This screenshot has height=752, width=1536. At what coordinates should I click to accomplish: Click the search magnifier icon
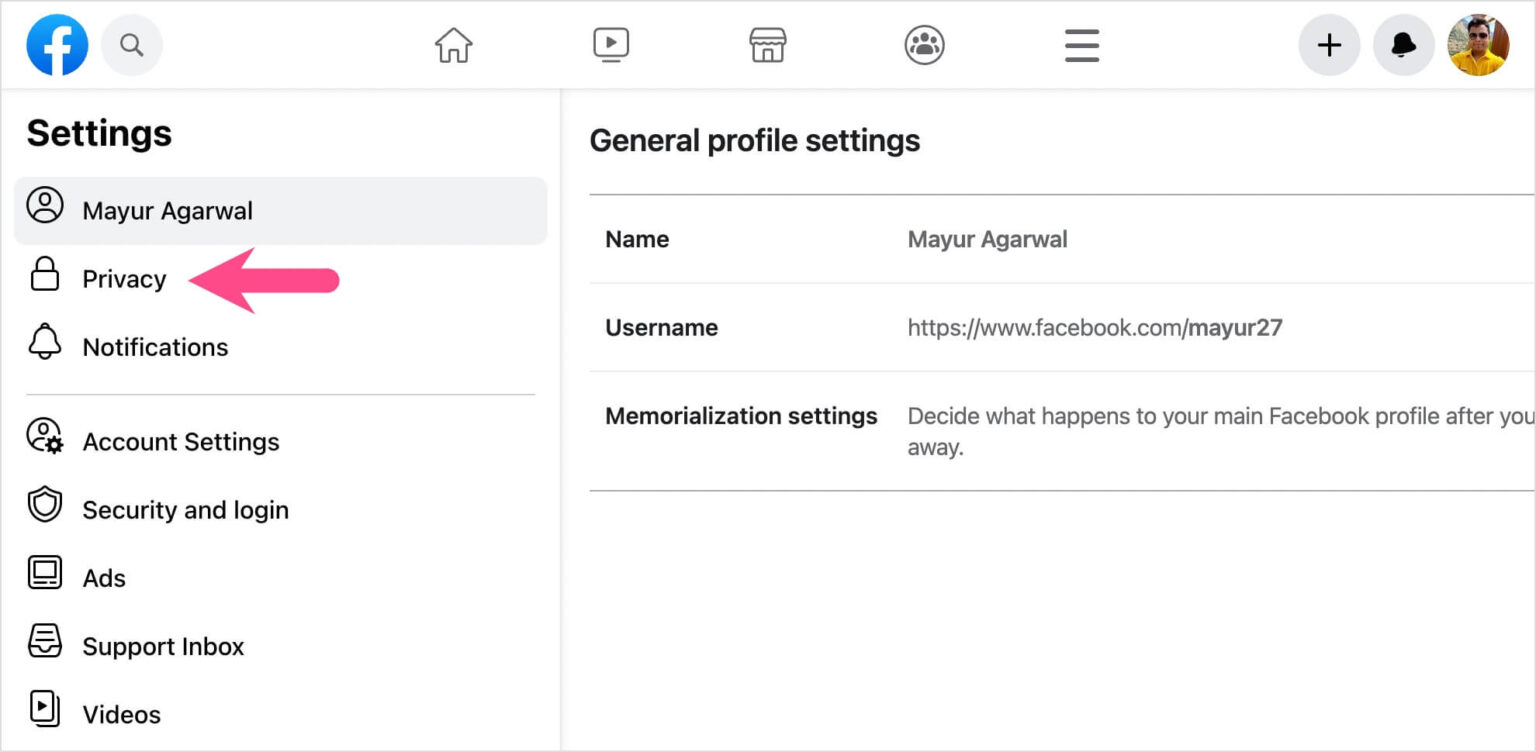click(132, 44)
